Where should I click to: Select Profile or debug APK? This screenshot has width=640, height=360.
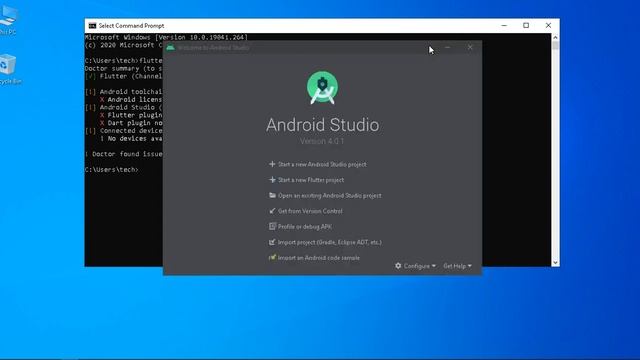[x=300, y=227]
